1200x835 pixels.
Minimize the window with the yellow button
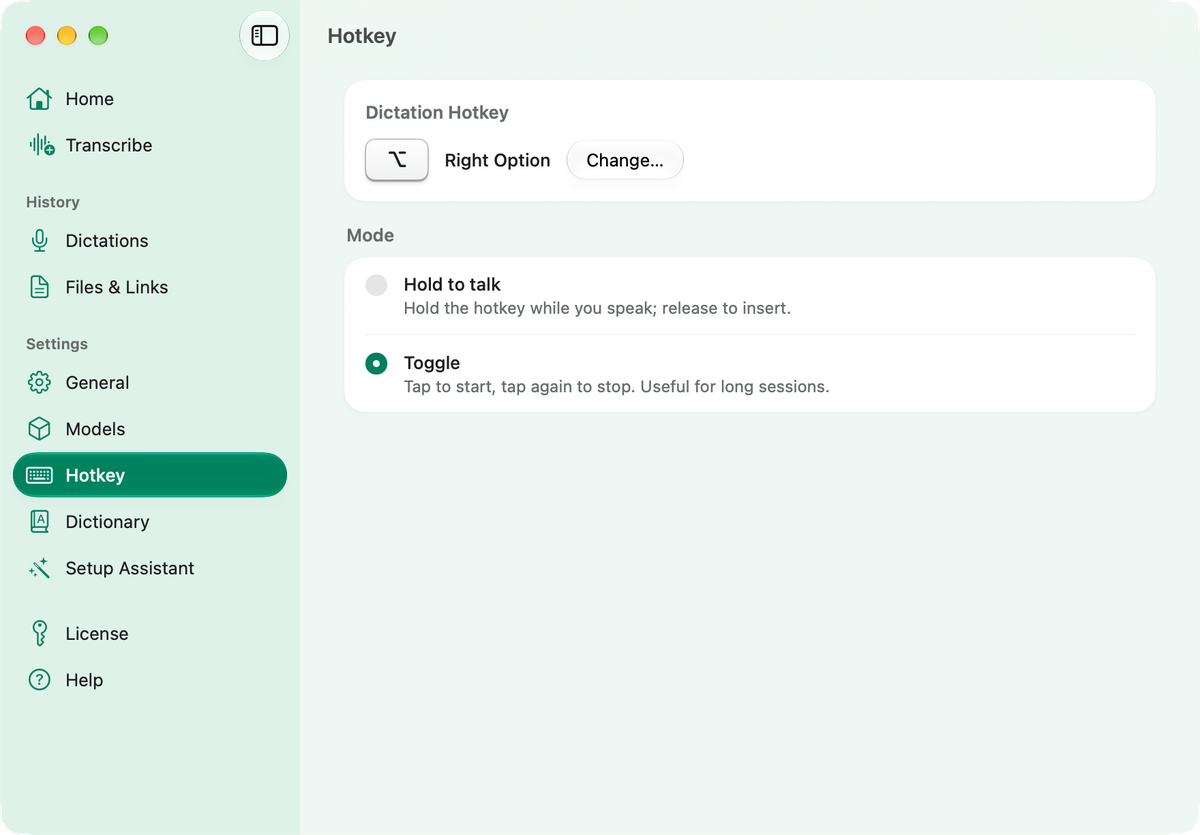point(67,36)
